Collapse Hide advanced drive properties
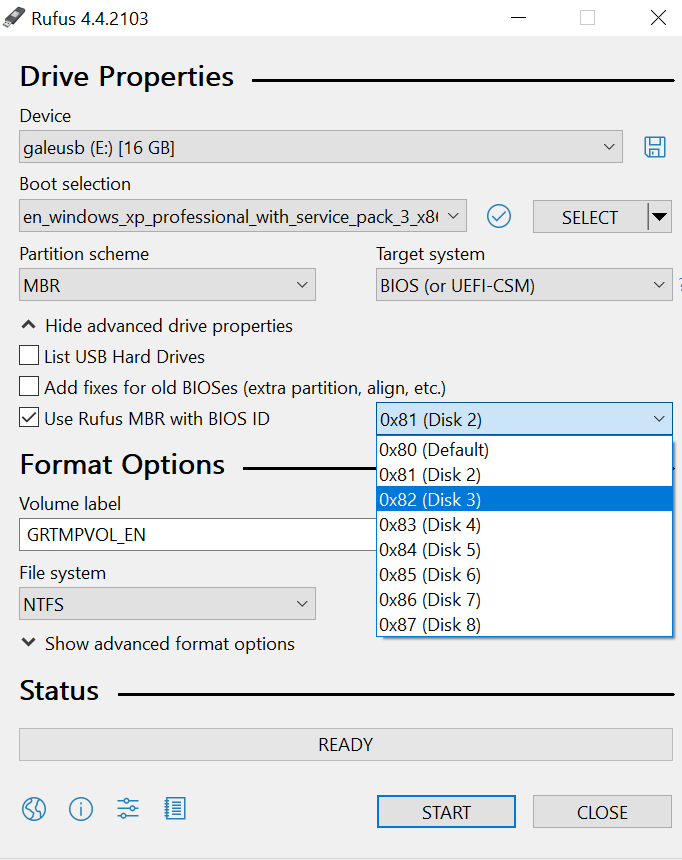Screen dimensions: 682x860 coord(157,326)
